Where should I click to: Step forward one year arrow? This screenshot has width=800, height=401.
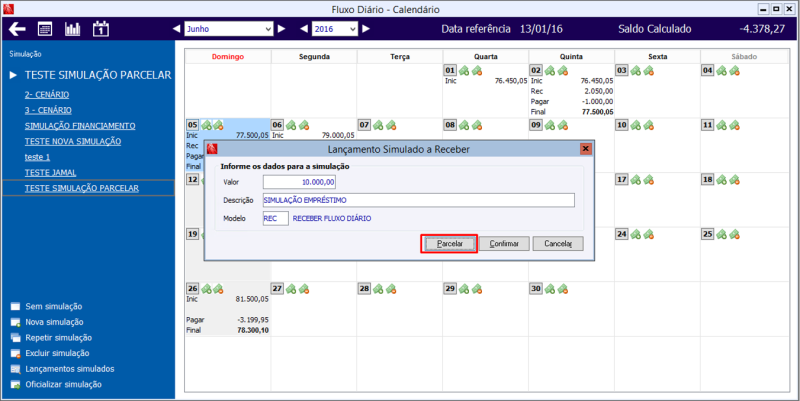click(x=366, y=29)
